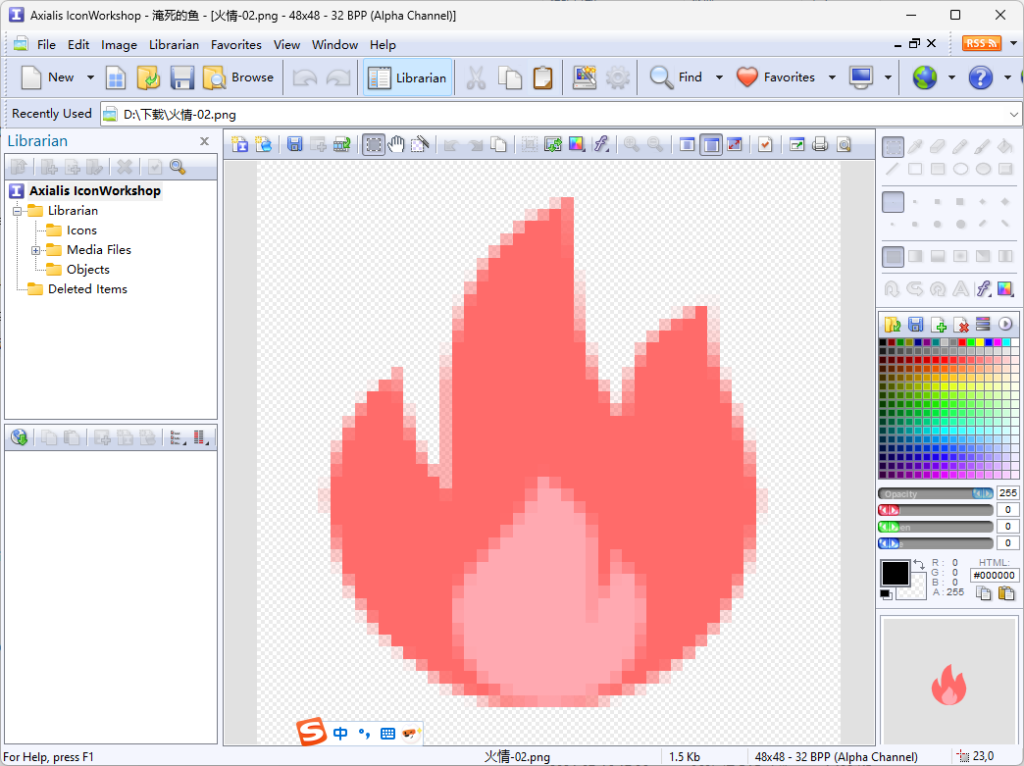Select the pencil tool in tool palette
The width and height of the screenshot is (1024, 766).
click(960, 146)
